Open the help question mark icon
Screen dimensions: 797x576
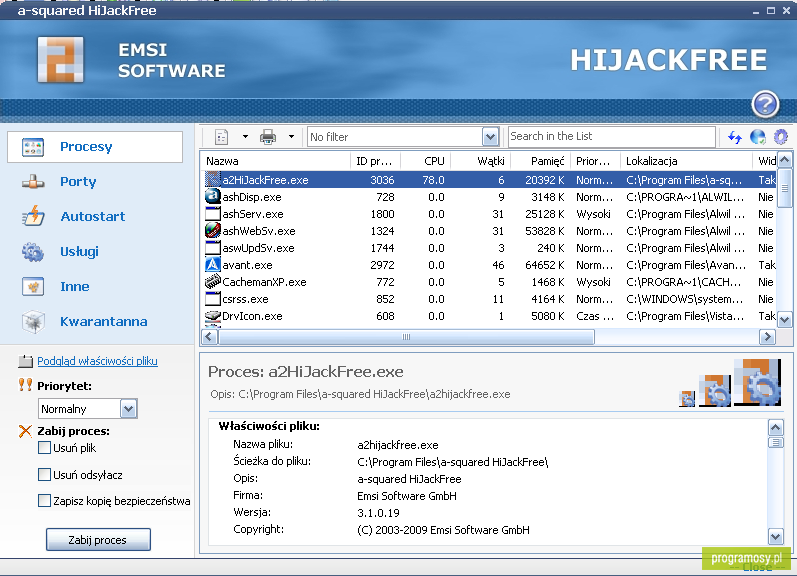coord(765,104)
